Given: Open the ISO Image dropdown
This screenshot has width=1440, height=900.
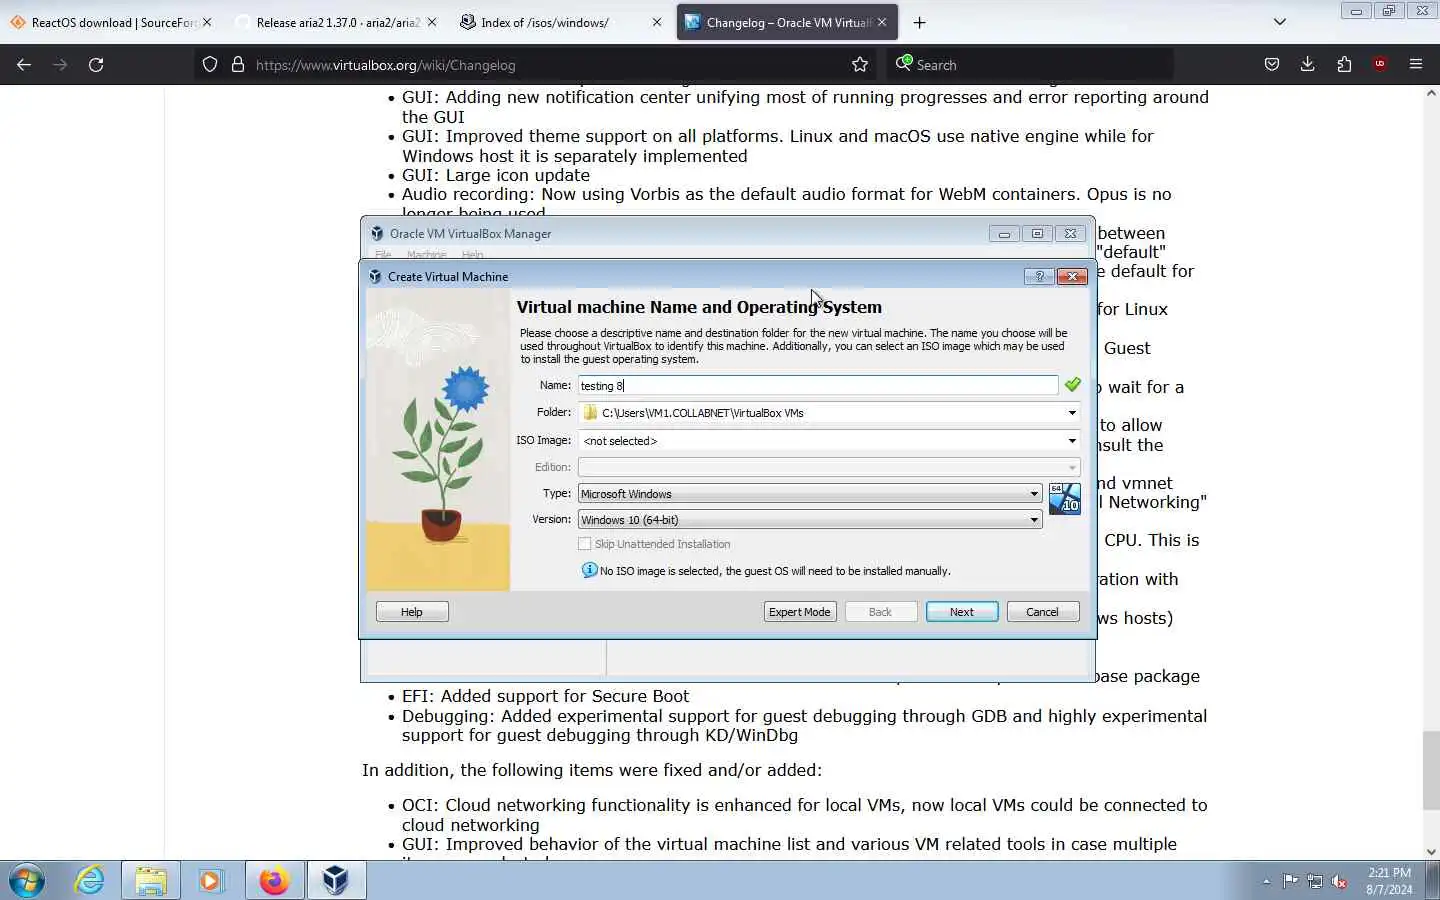Looking at the screenshot, I should tap(1072, 441).
